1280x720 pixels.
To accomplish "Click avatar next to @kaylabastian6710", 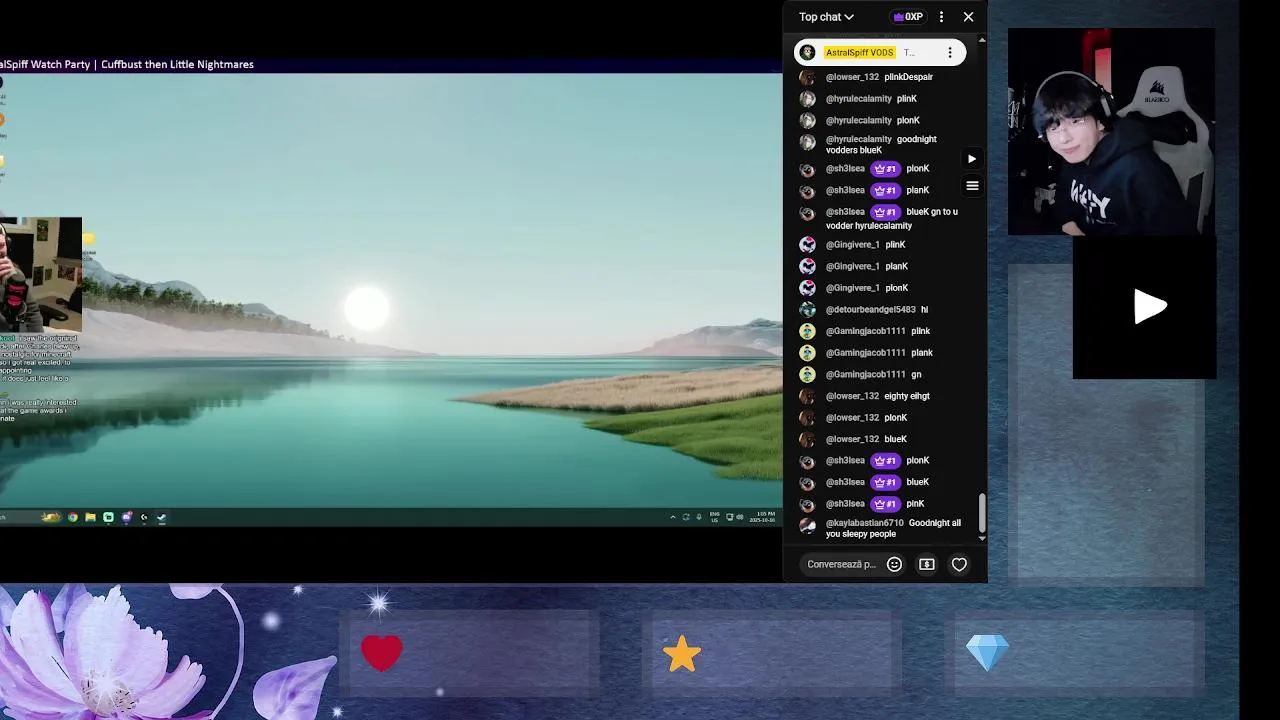I will click(808, 526).
